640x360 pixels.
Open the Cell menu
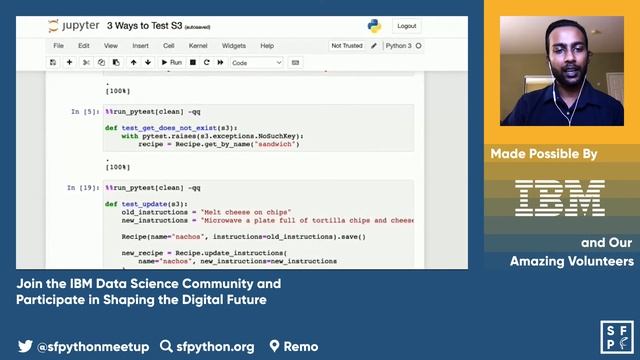[x=169, y=46]
